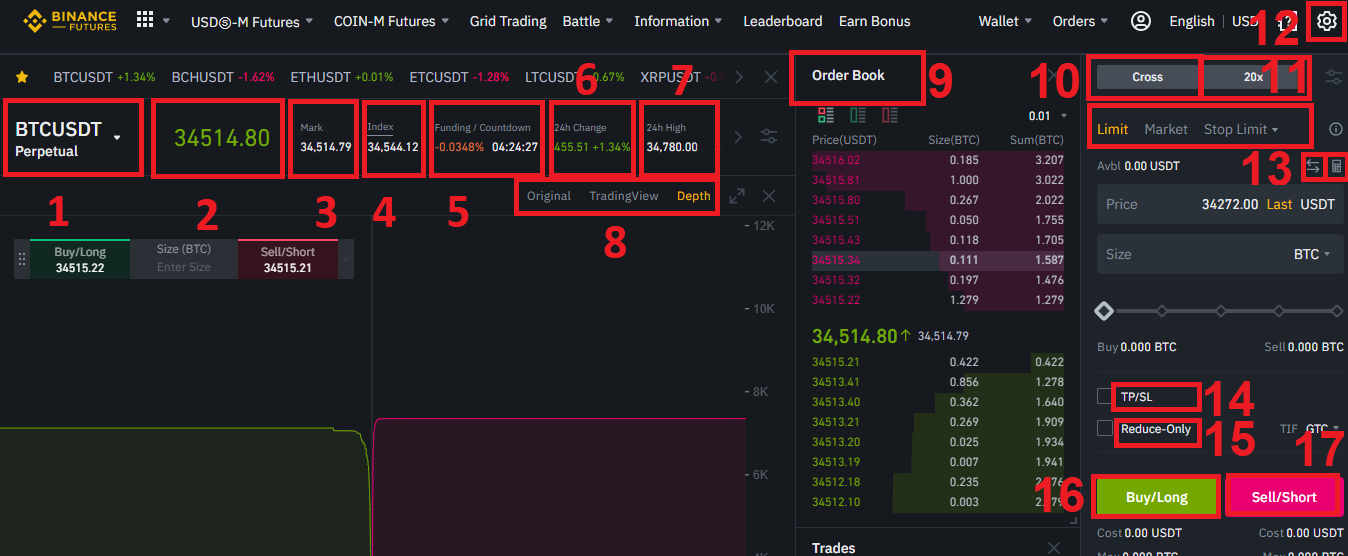Screen dimensions: 1348x556
Task: Open the Orders dropdown
Action: point(1080,21)
